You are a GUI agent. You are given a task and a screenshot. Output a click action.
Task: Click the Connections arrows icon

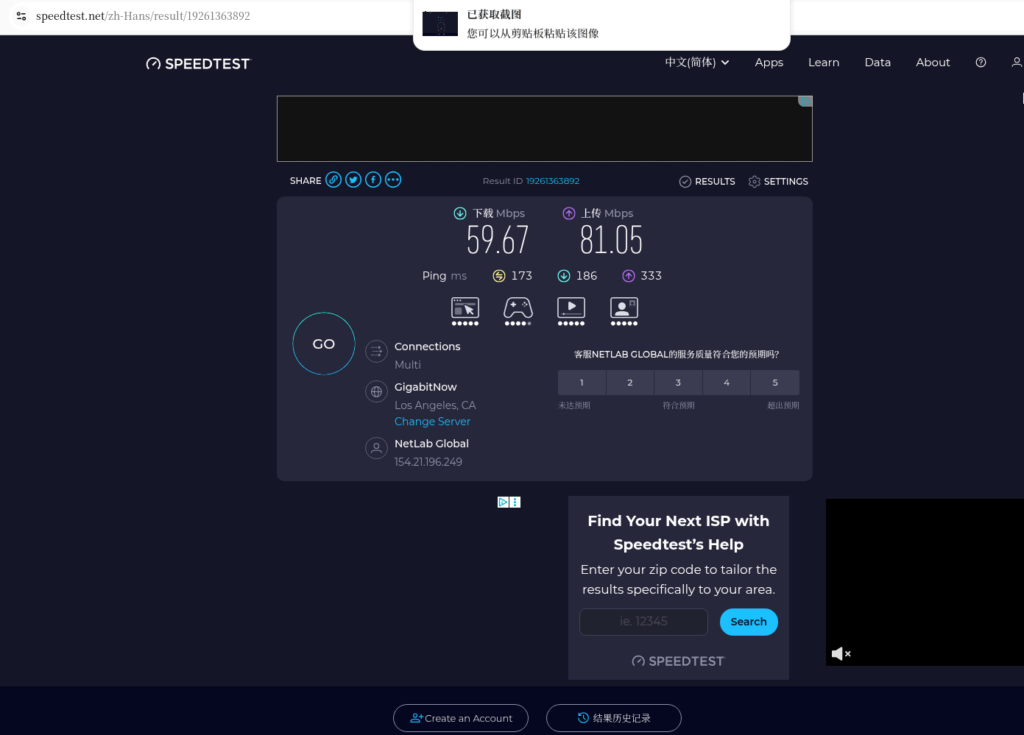pyautogui.click(x=376, y=352)
